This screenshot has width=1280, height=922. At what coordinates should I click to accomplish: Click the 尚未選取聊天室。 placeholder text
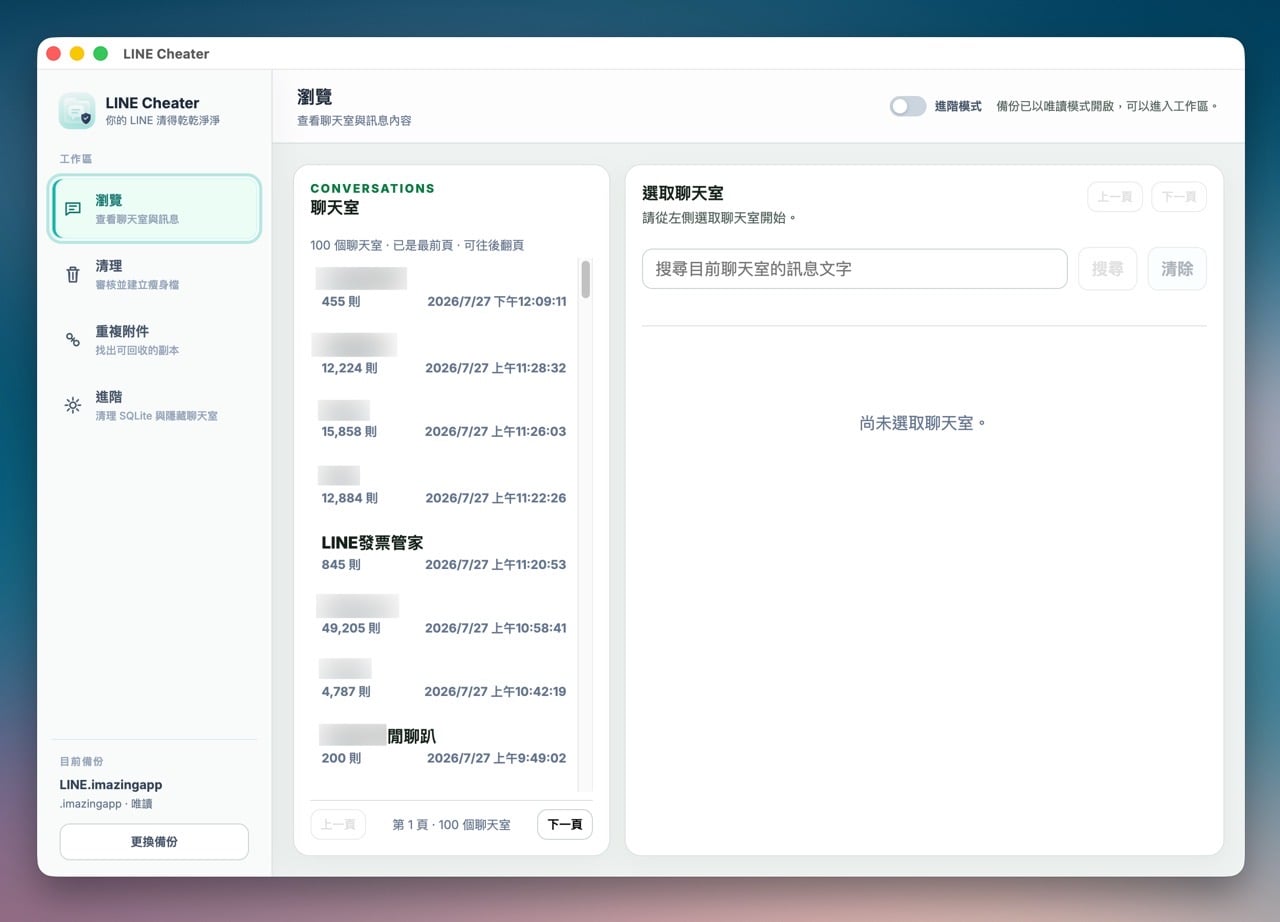click(x=923, y=423)
